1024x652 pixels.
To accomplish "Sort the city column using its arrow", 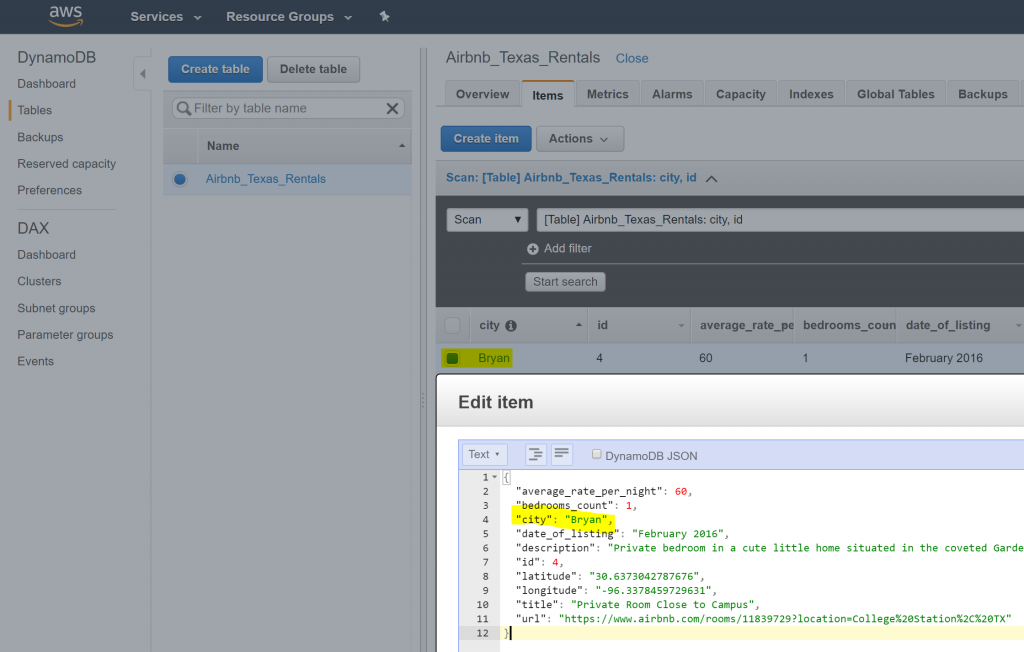I will [579, 325].
